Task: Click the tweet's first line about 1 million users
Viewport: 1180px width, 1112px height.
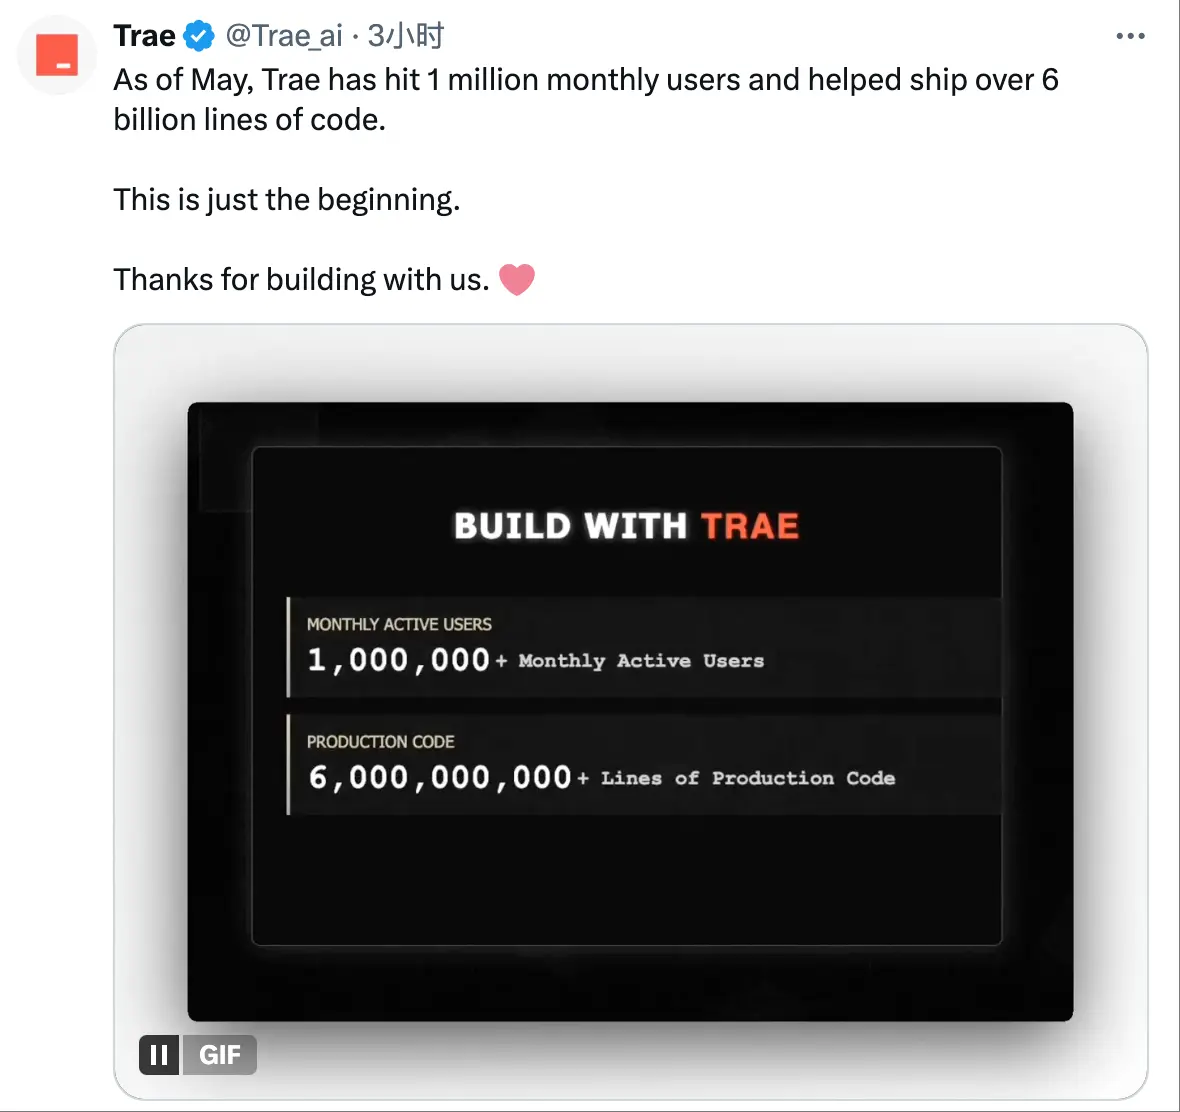Action: click(x=585, y=81)
